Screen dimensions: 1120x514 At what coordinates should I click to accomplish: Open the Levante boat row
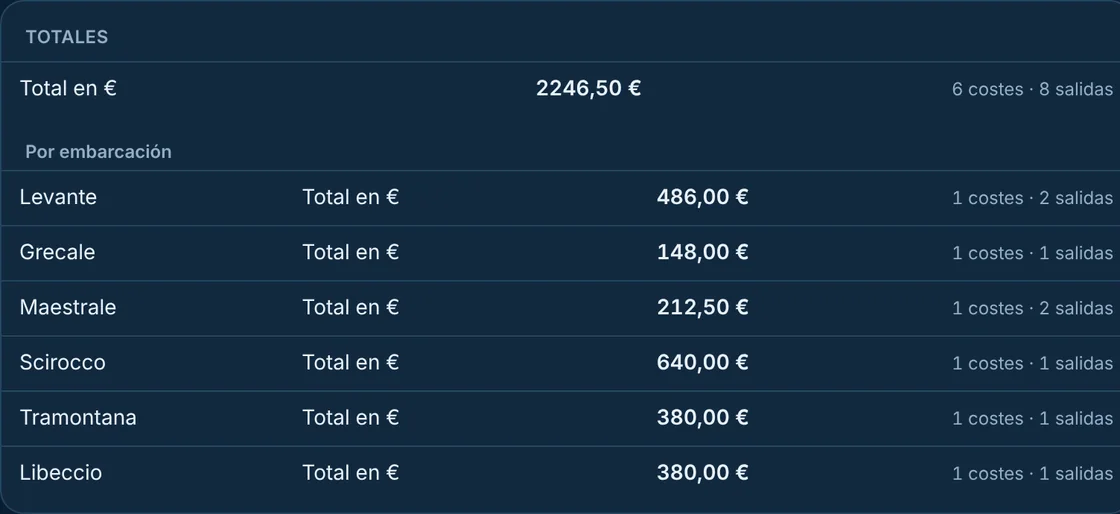(560, 198)
